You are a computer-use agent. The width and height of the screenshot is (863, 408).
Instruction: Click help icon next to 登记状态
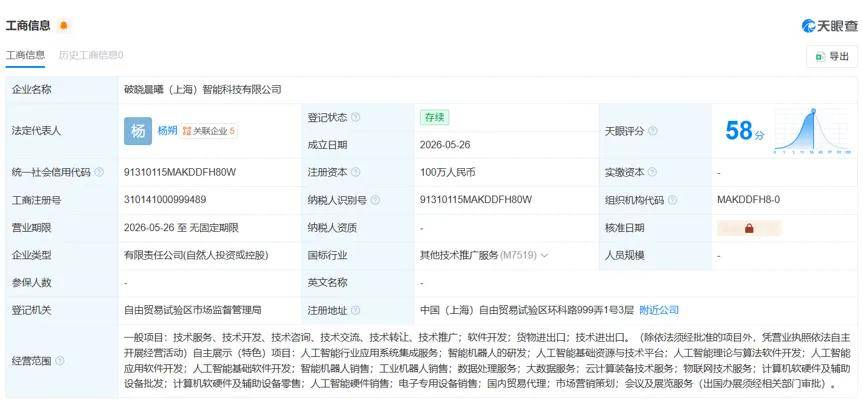coord(356,117)
